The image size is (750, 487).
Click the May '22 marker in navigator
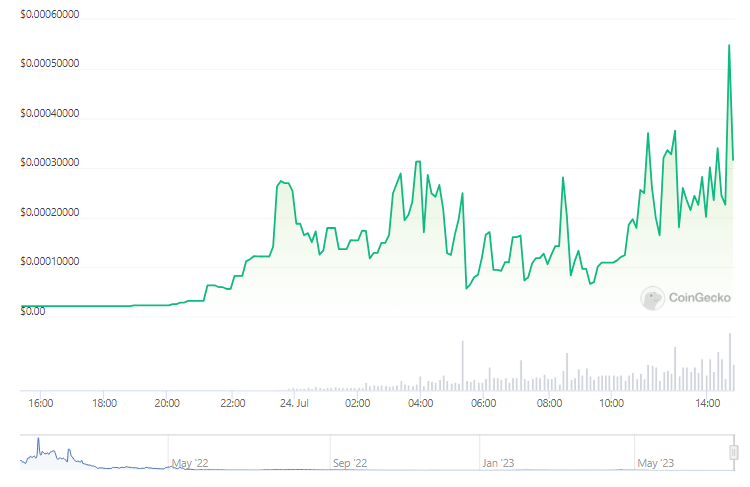[x=190, y=463]
